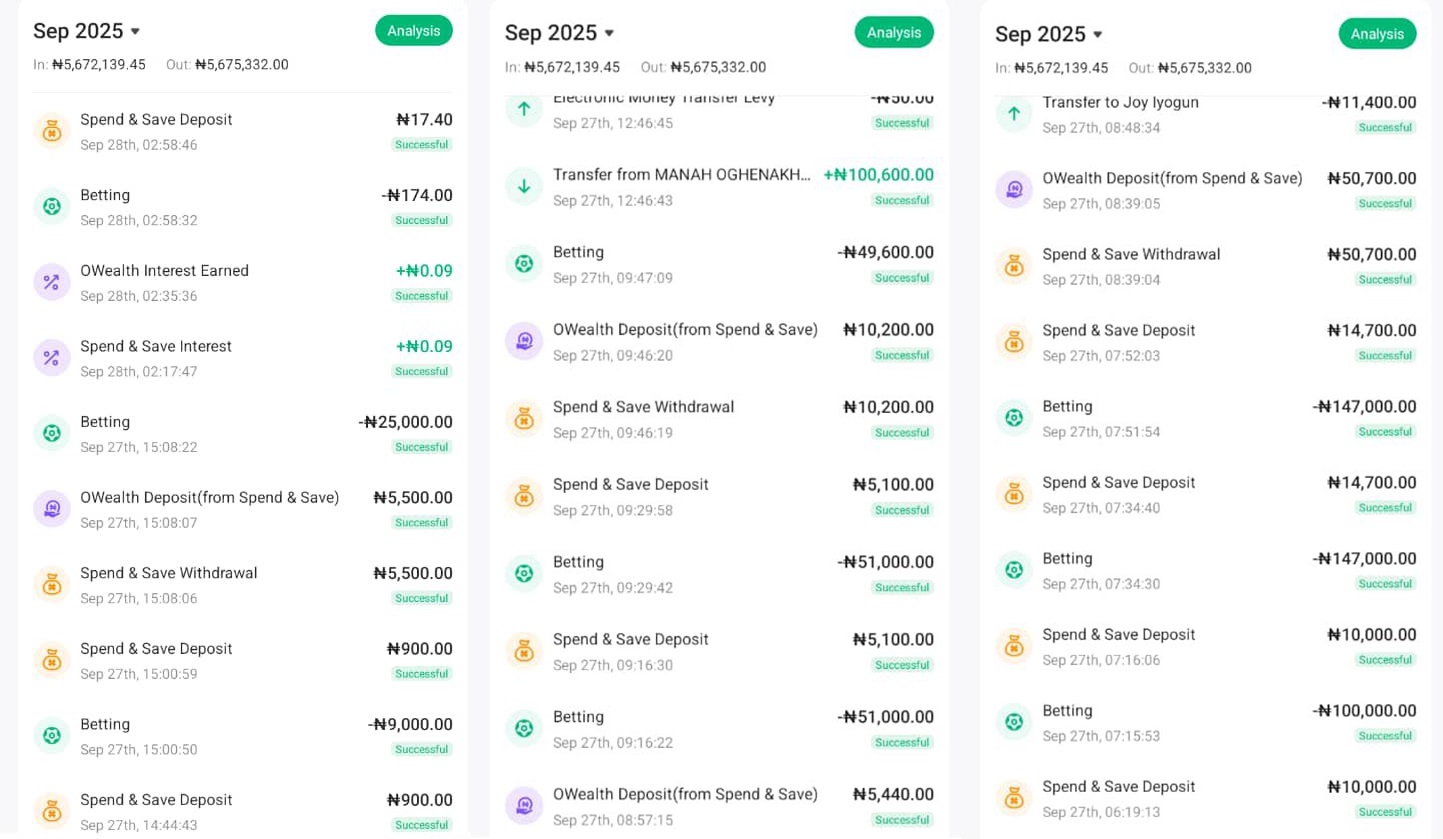
Task: Click the Betting icon for the ₦174.00 transaction
Action: point(52,207)
